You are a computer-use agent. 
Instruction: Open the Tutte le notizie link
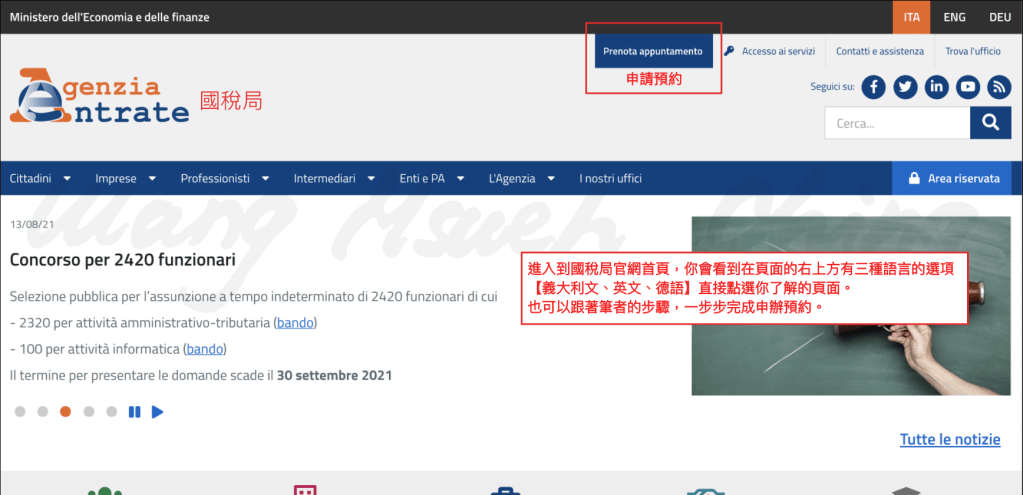(x=949, y=440)
